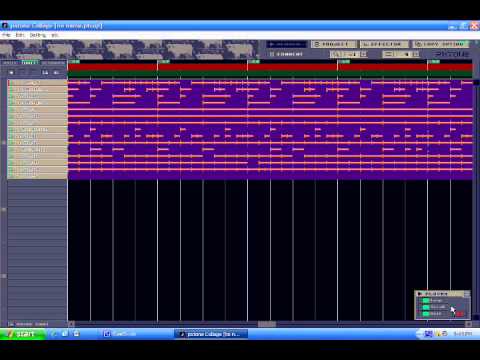
Task: Toggle the second green switch in the player panel
Action: pyautogui.click(x=426, y=307)
